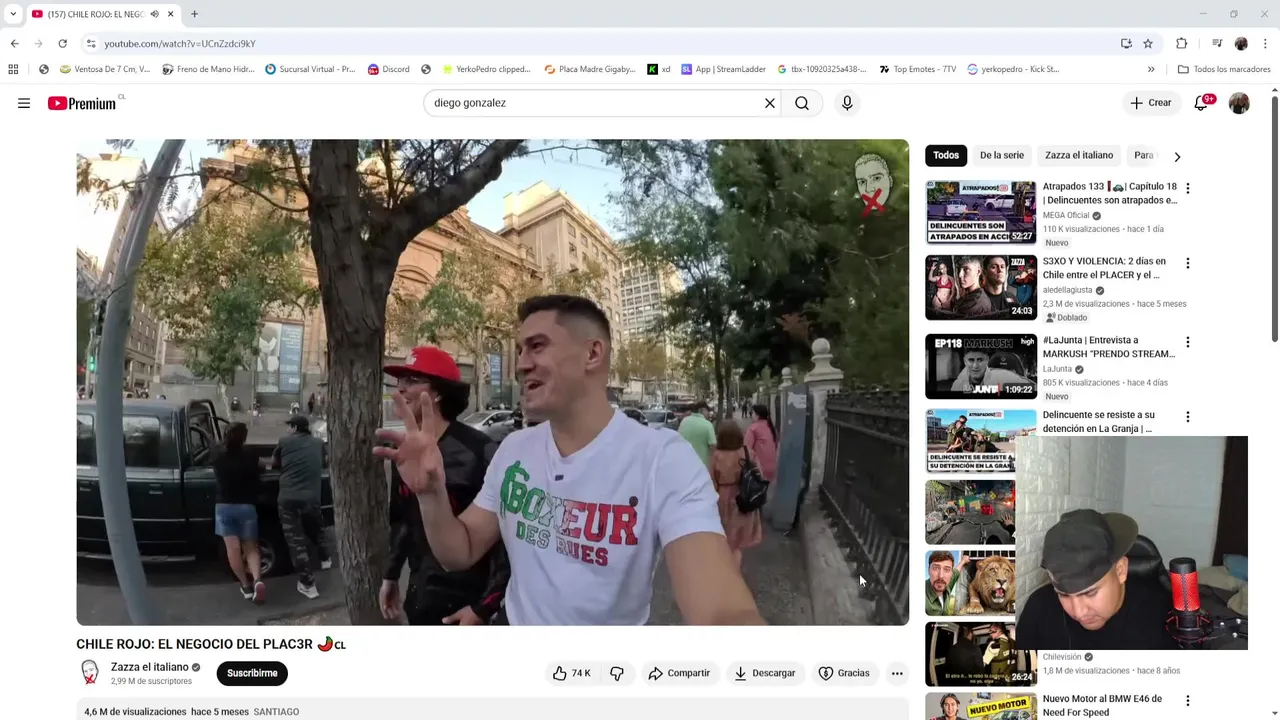Dislike the video with thumbs-down button
Viewport: 1280px width, 720px height.
pos(617,673)
